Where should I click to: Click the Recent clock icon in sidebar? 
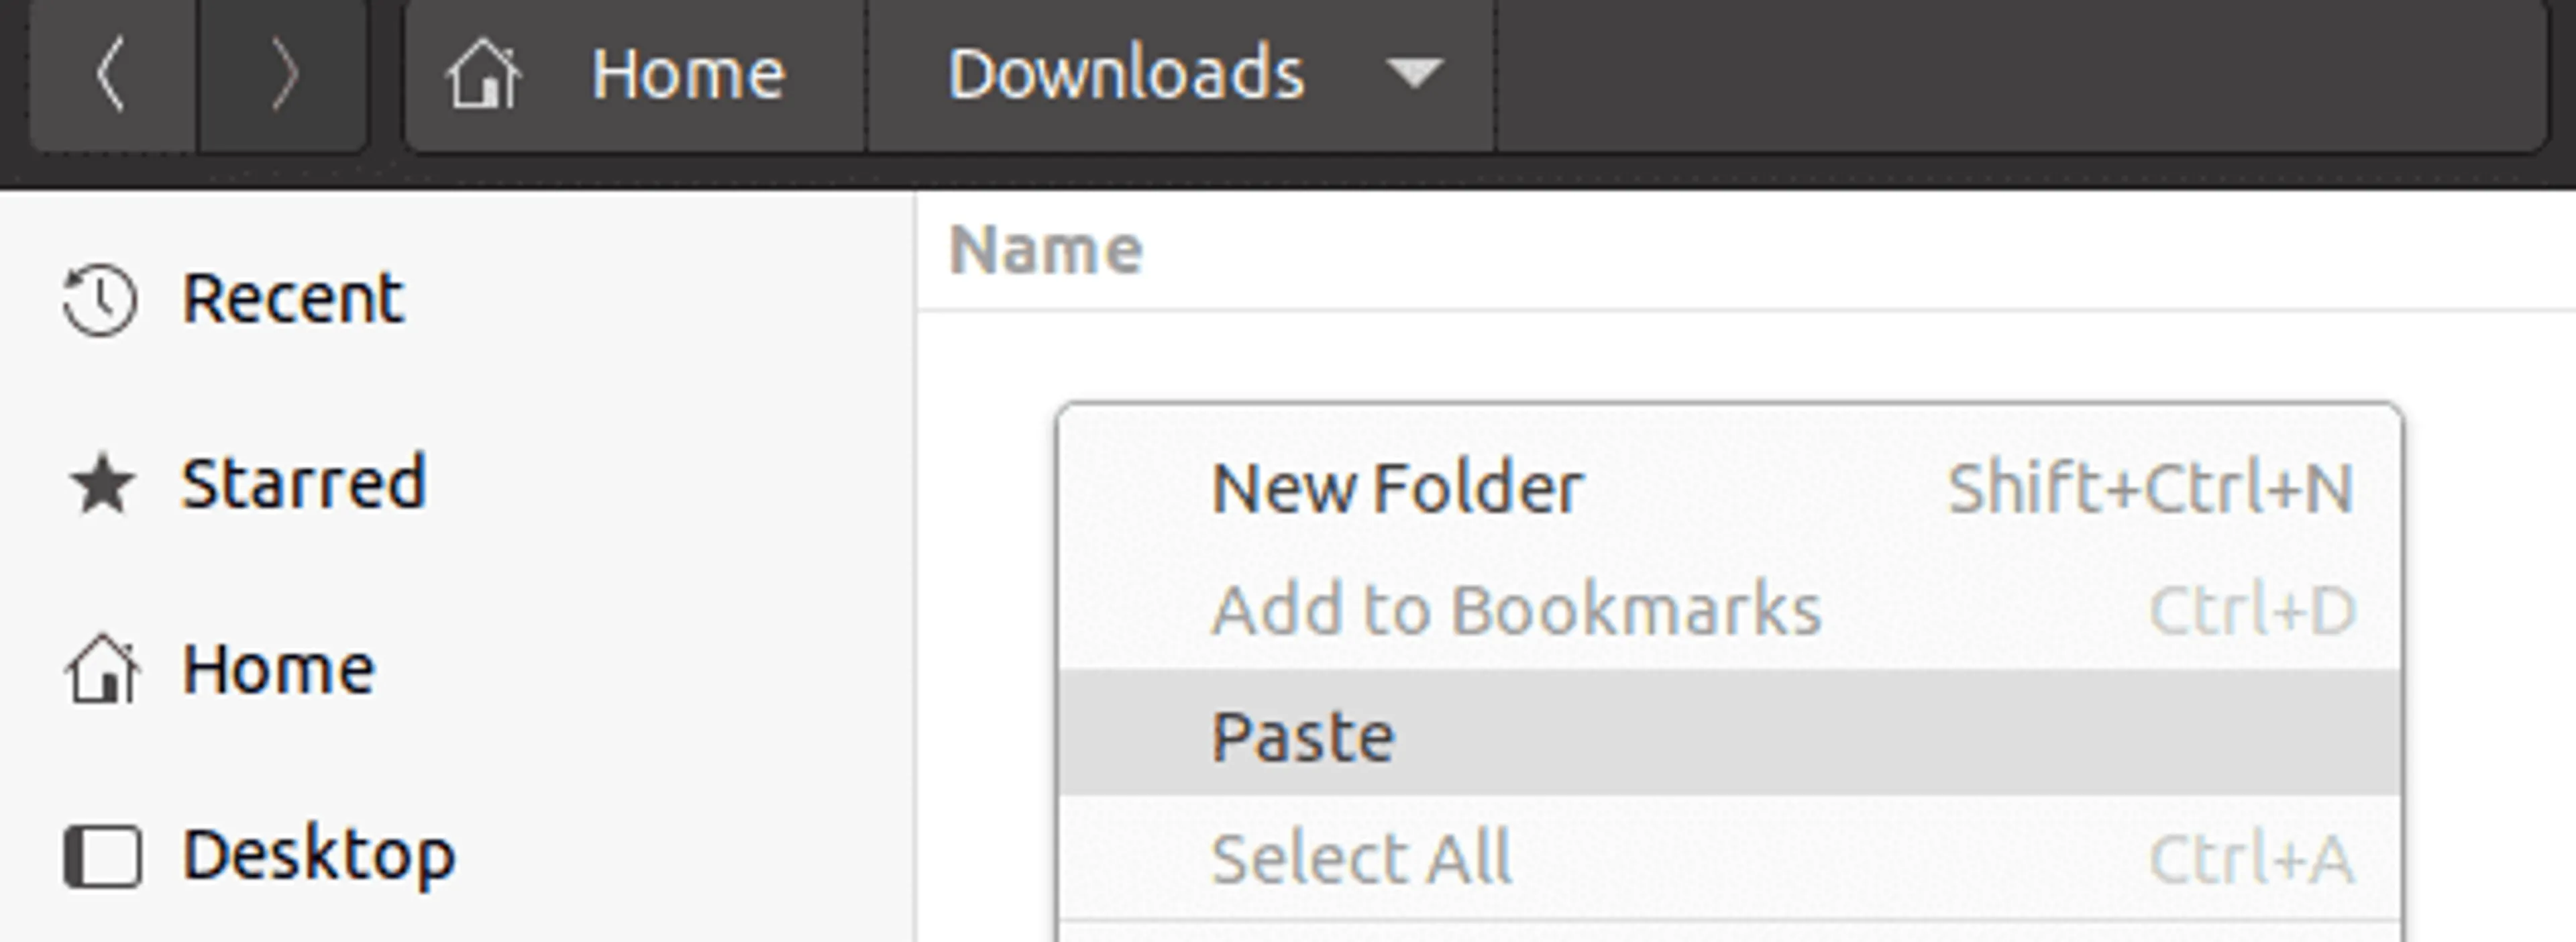click(100, 299)
